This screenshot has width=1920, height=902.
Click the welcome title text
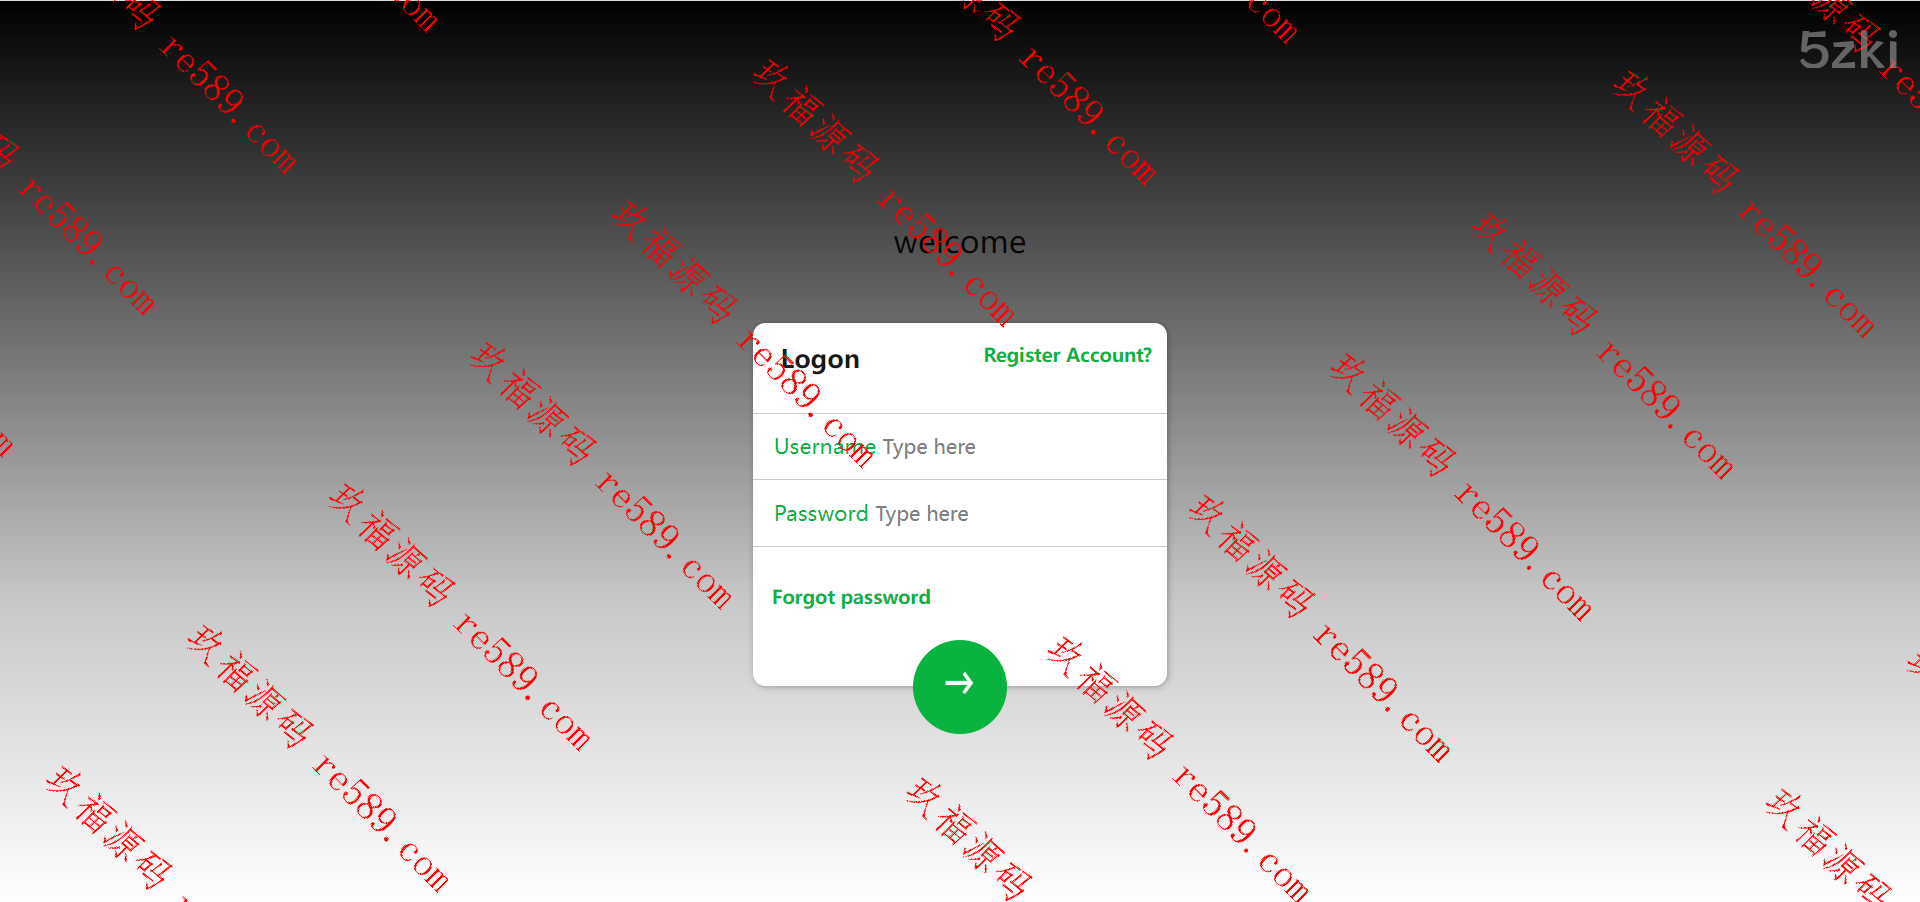959,242
